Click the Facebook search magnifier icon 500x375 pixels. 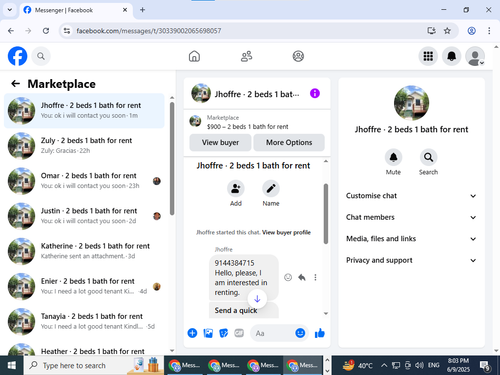pyautogui.click(x=41, y=56)
